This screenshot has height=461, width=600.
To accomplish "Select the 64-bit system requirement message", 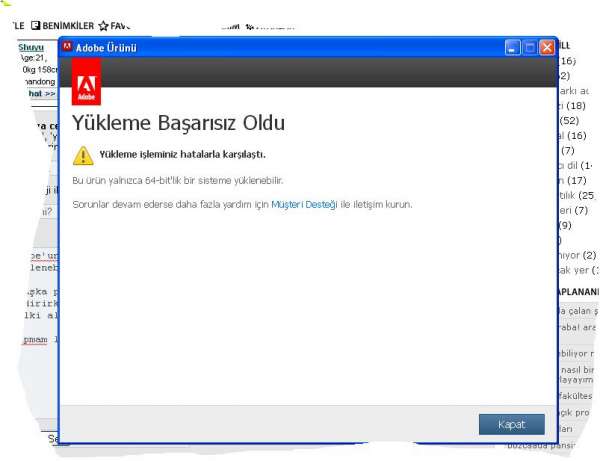I will tap(178, 181).
